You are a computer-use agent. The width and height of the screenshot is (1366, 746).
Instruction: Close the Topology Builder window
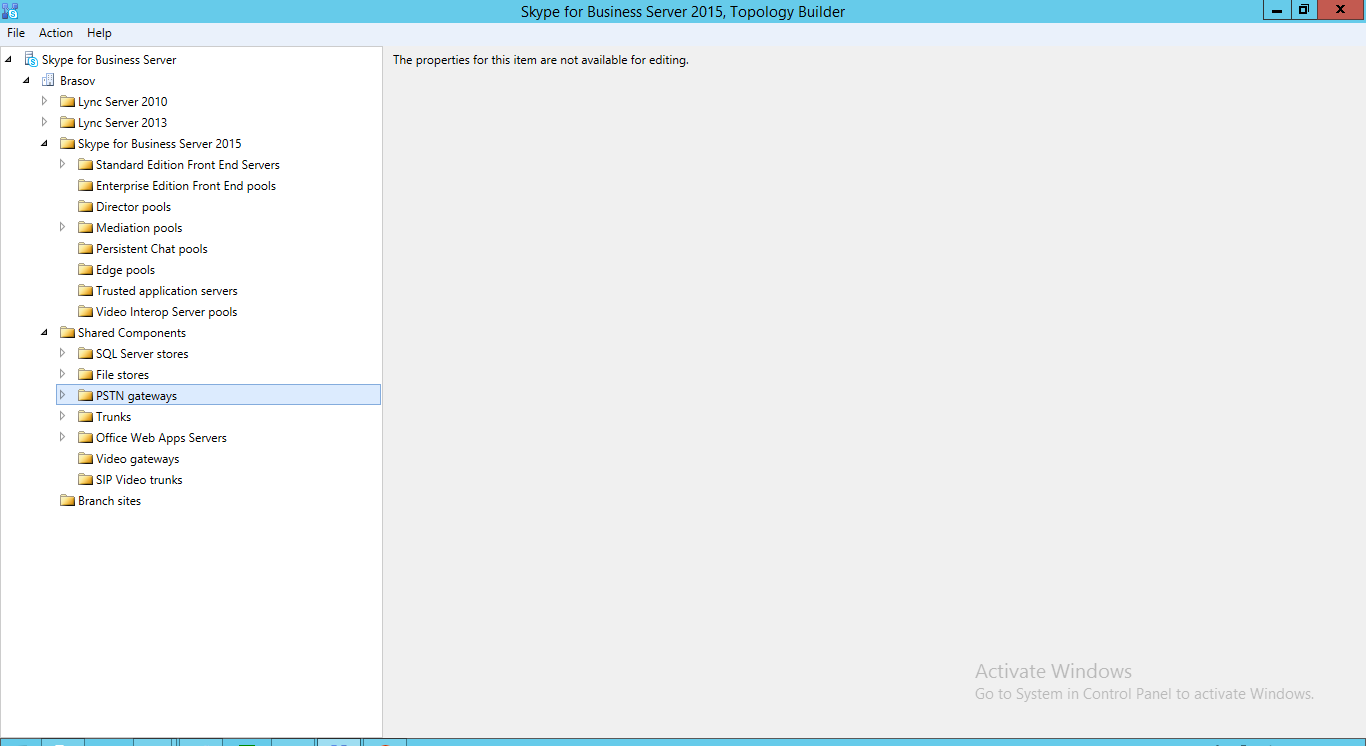click(1341, 10)
